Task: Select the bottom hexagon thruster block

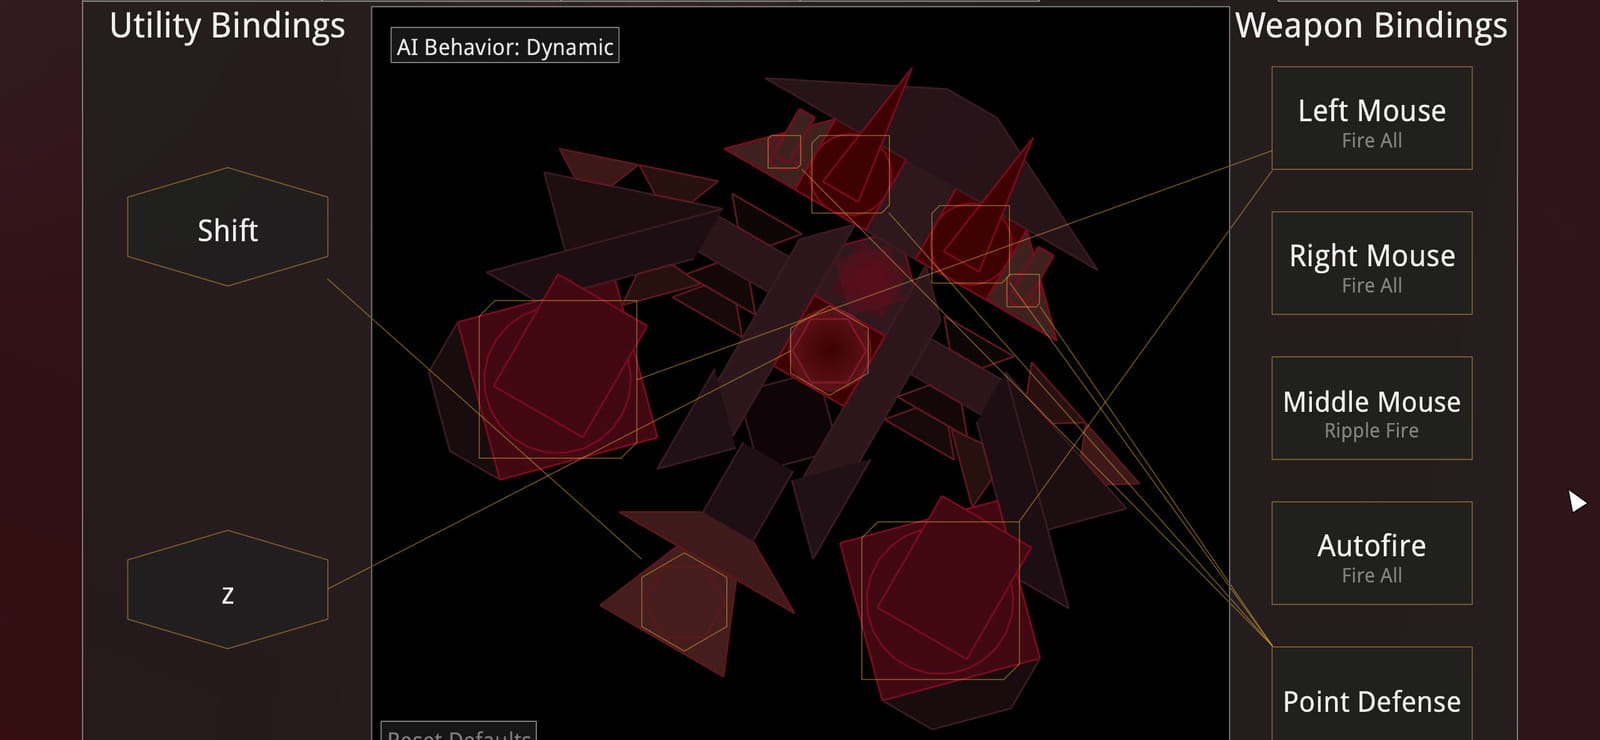Action: click(x=684, y=602)
